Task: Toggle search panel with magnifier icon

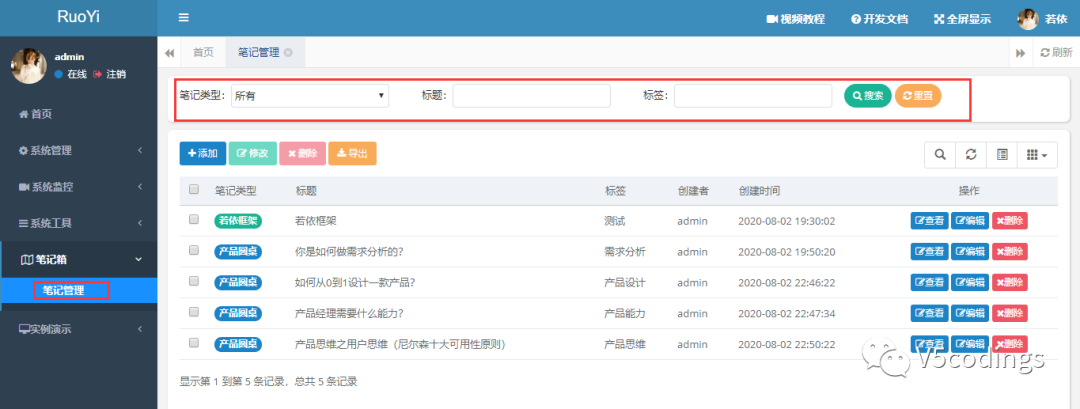Action: (x=939, y=155)
